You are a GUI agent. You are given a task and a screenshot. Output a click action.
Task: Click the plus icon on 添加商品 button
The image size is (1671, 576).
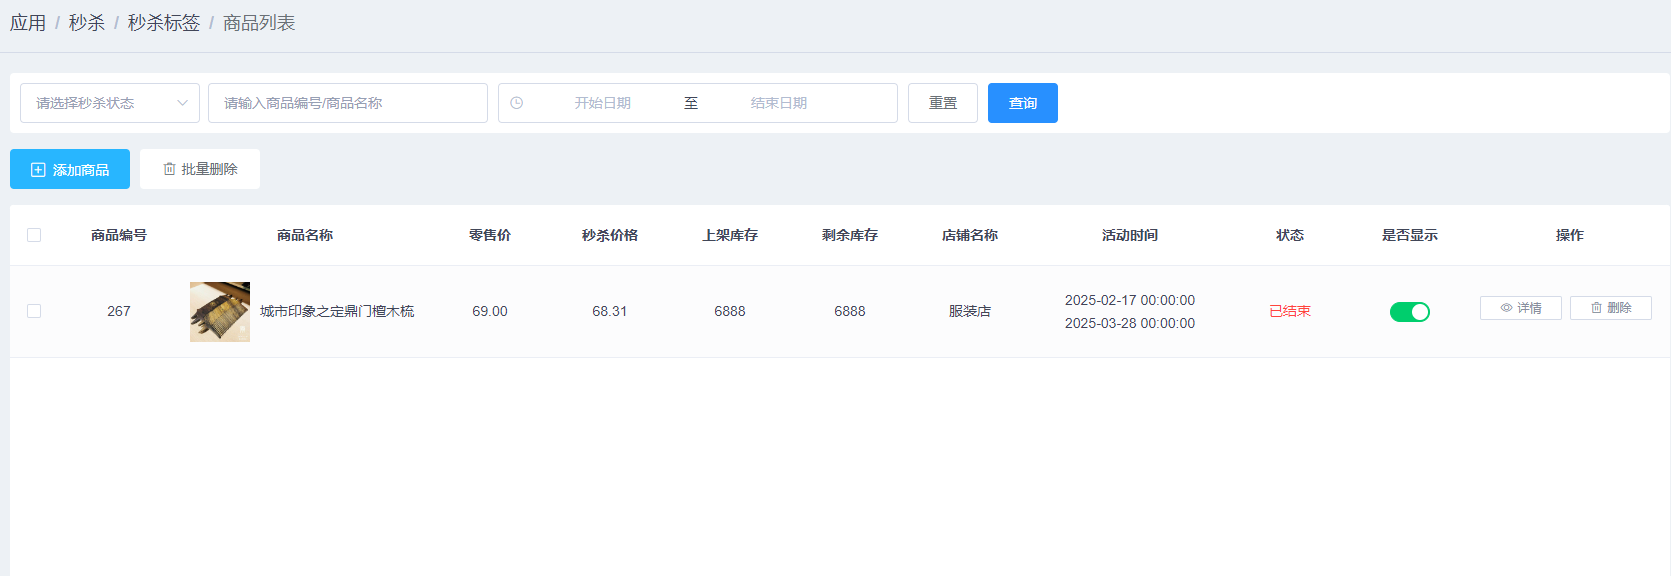pos(38,170)
